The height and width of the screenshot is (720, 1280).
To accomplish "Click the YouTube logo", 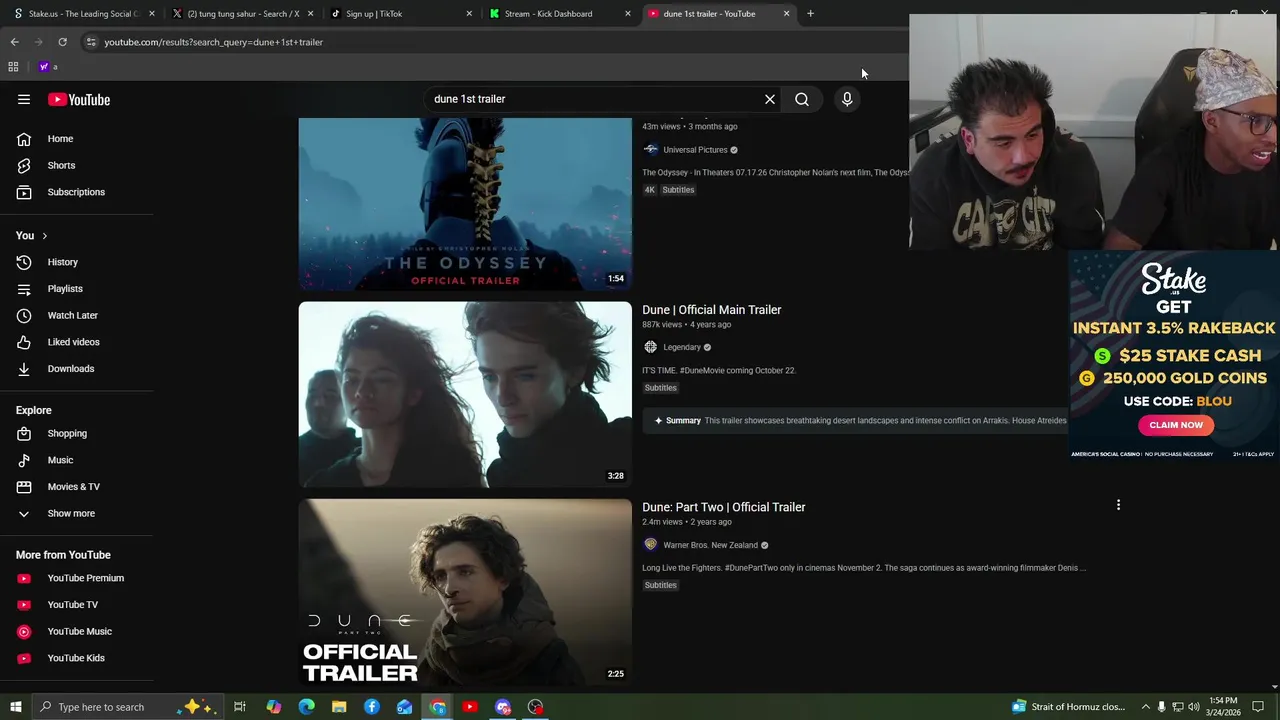I will pos(79,99).
